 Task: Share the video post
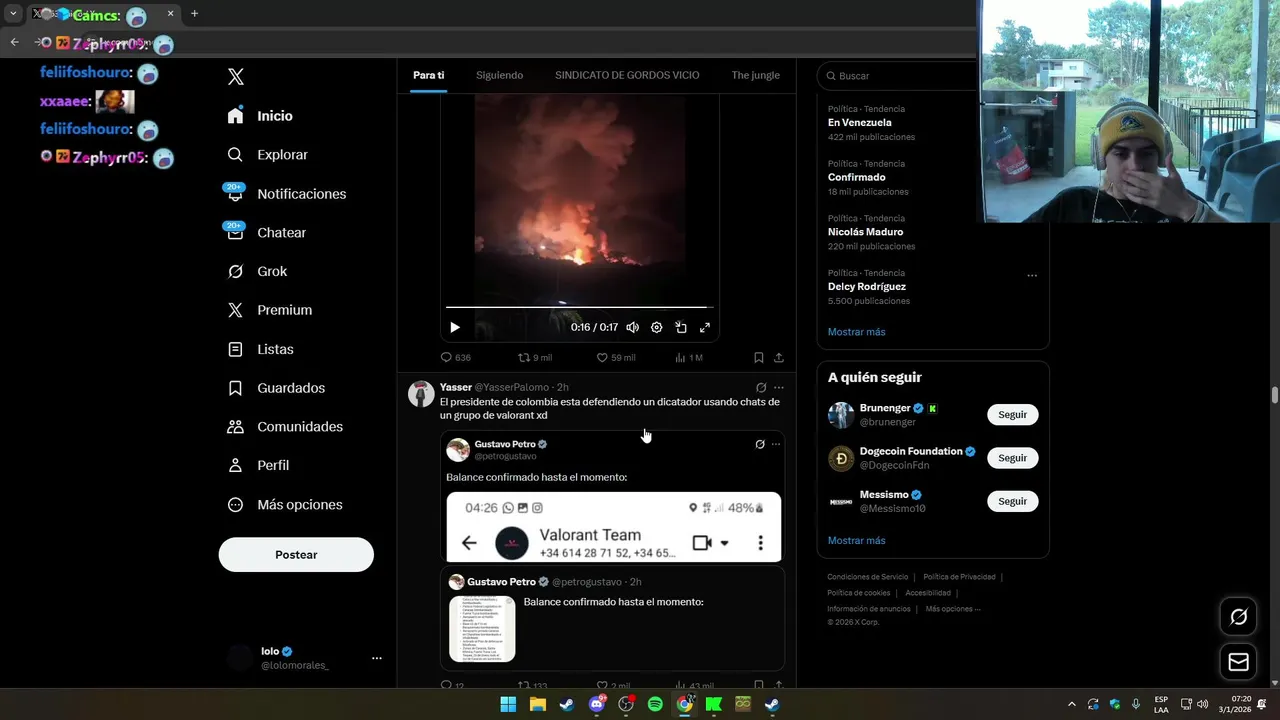(x=779, y=357)
